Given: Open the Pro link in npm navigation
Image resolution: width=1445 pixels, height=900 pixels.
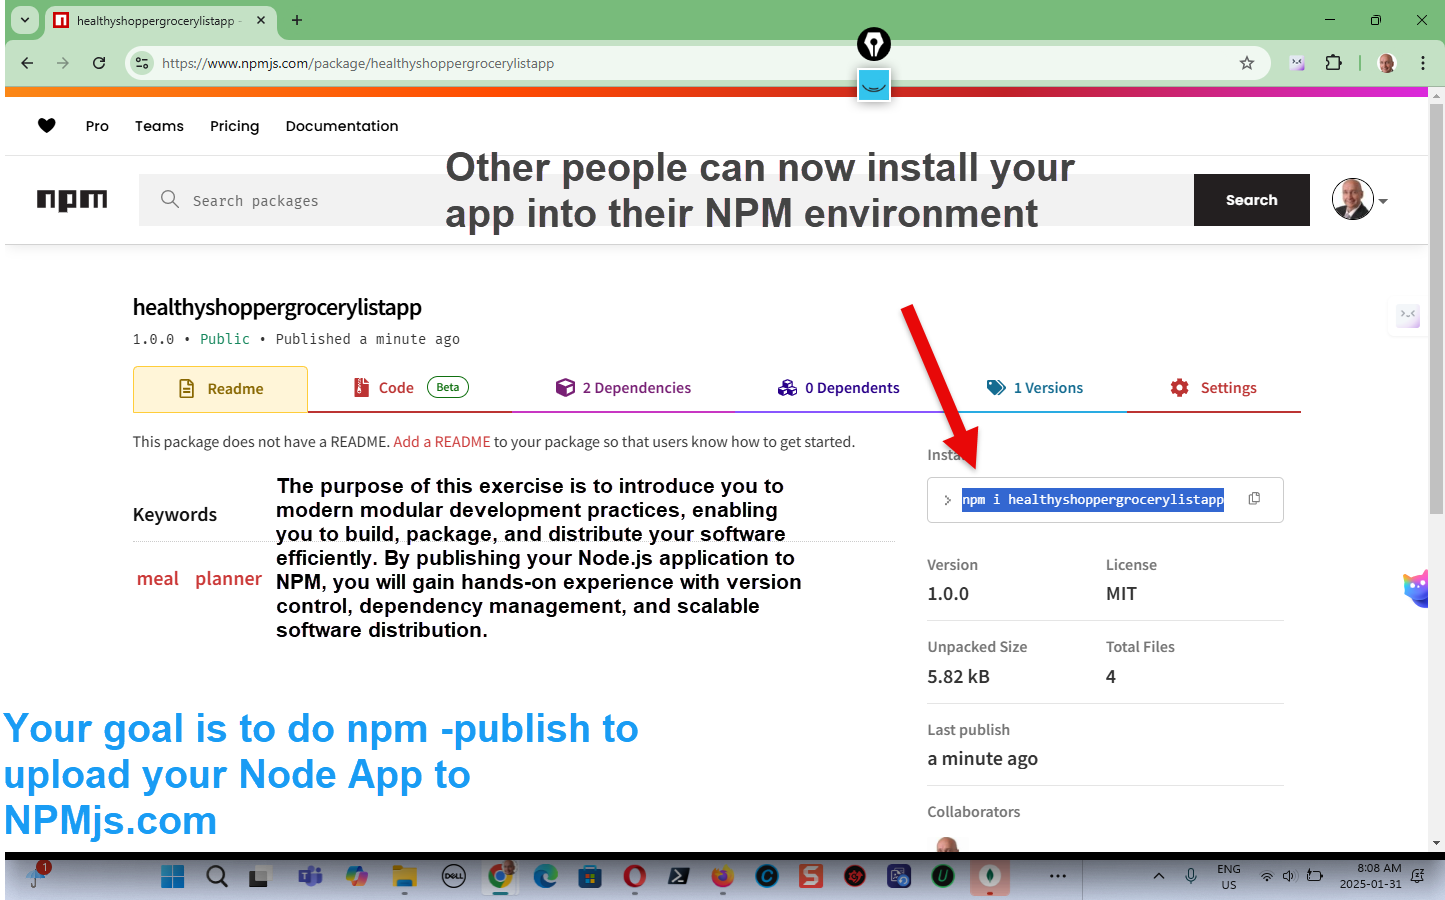Looking at the screenshot, I should click(97, 126).
